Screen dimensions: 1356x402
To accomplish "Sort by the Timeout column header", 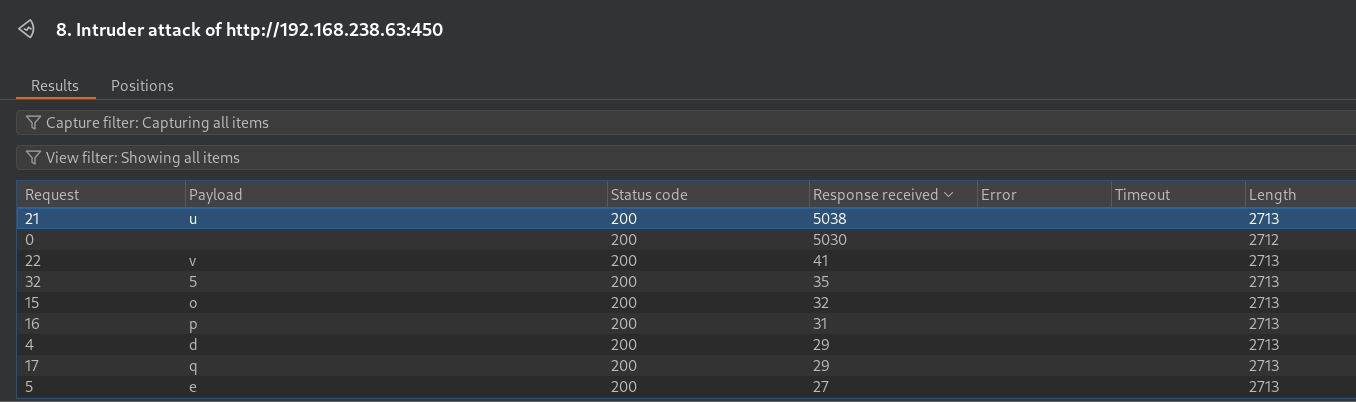I will click(1178, 195).
